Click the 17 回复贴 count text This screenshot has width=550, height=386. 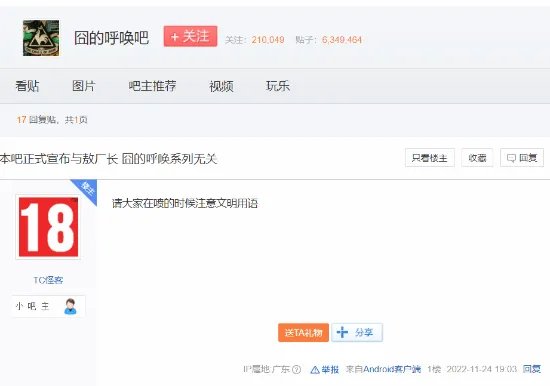37,120
